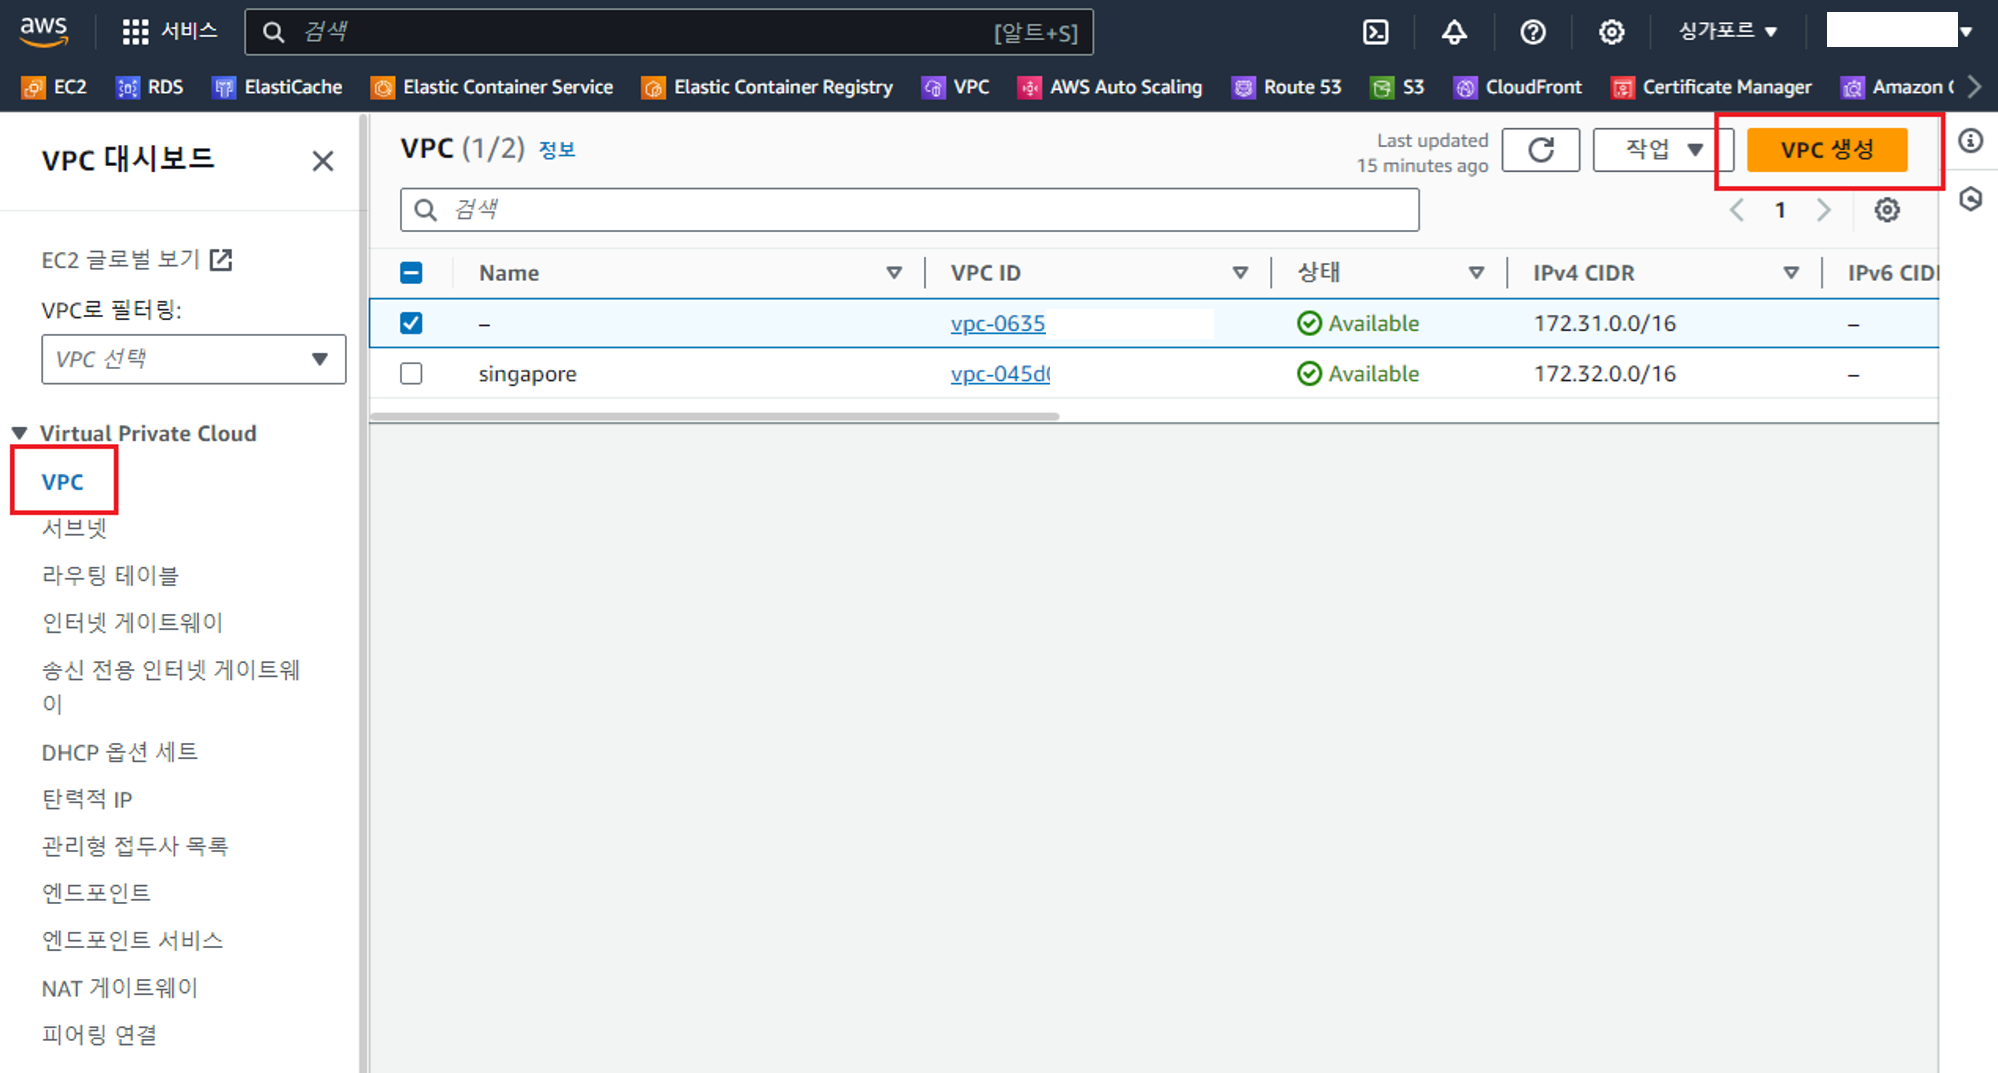Click the Elastic Container Registry shortcut icon

click(653, 88)
